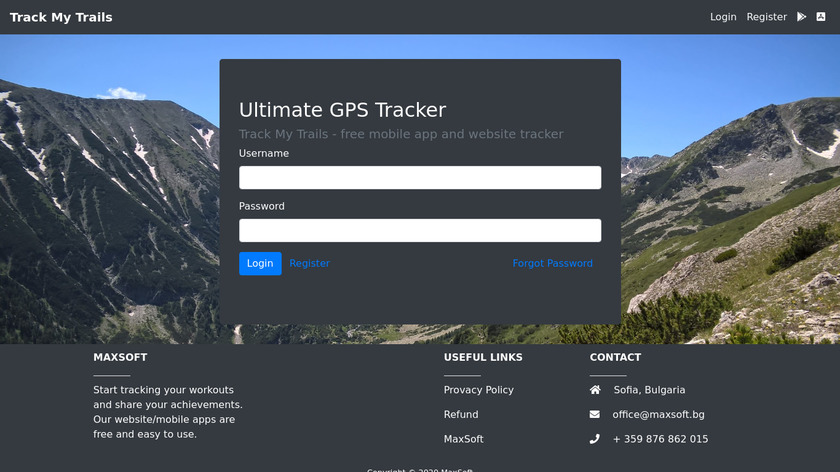Focus the Username input field
Screen dimensions: 840x472
coord(420,177)
